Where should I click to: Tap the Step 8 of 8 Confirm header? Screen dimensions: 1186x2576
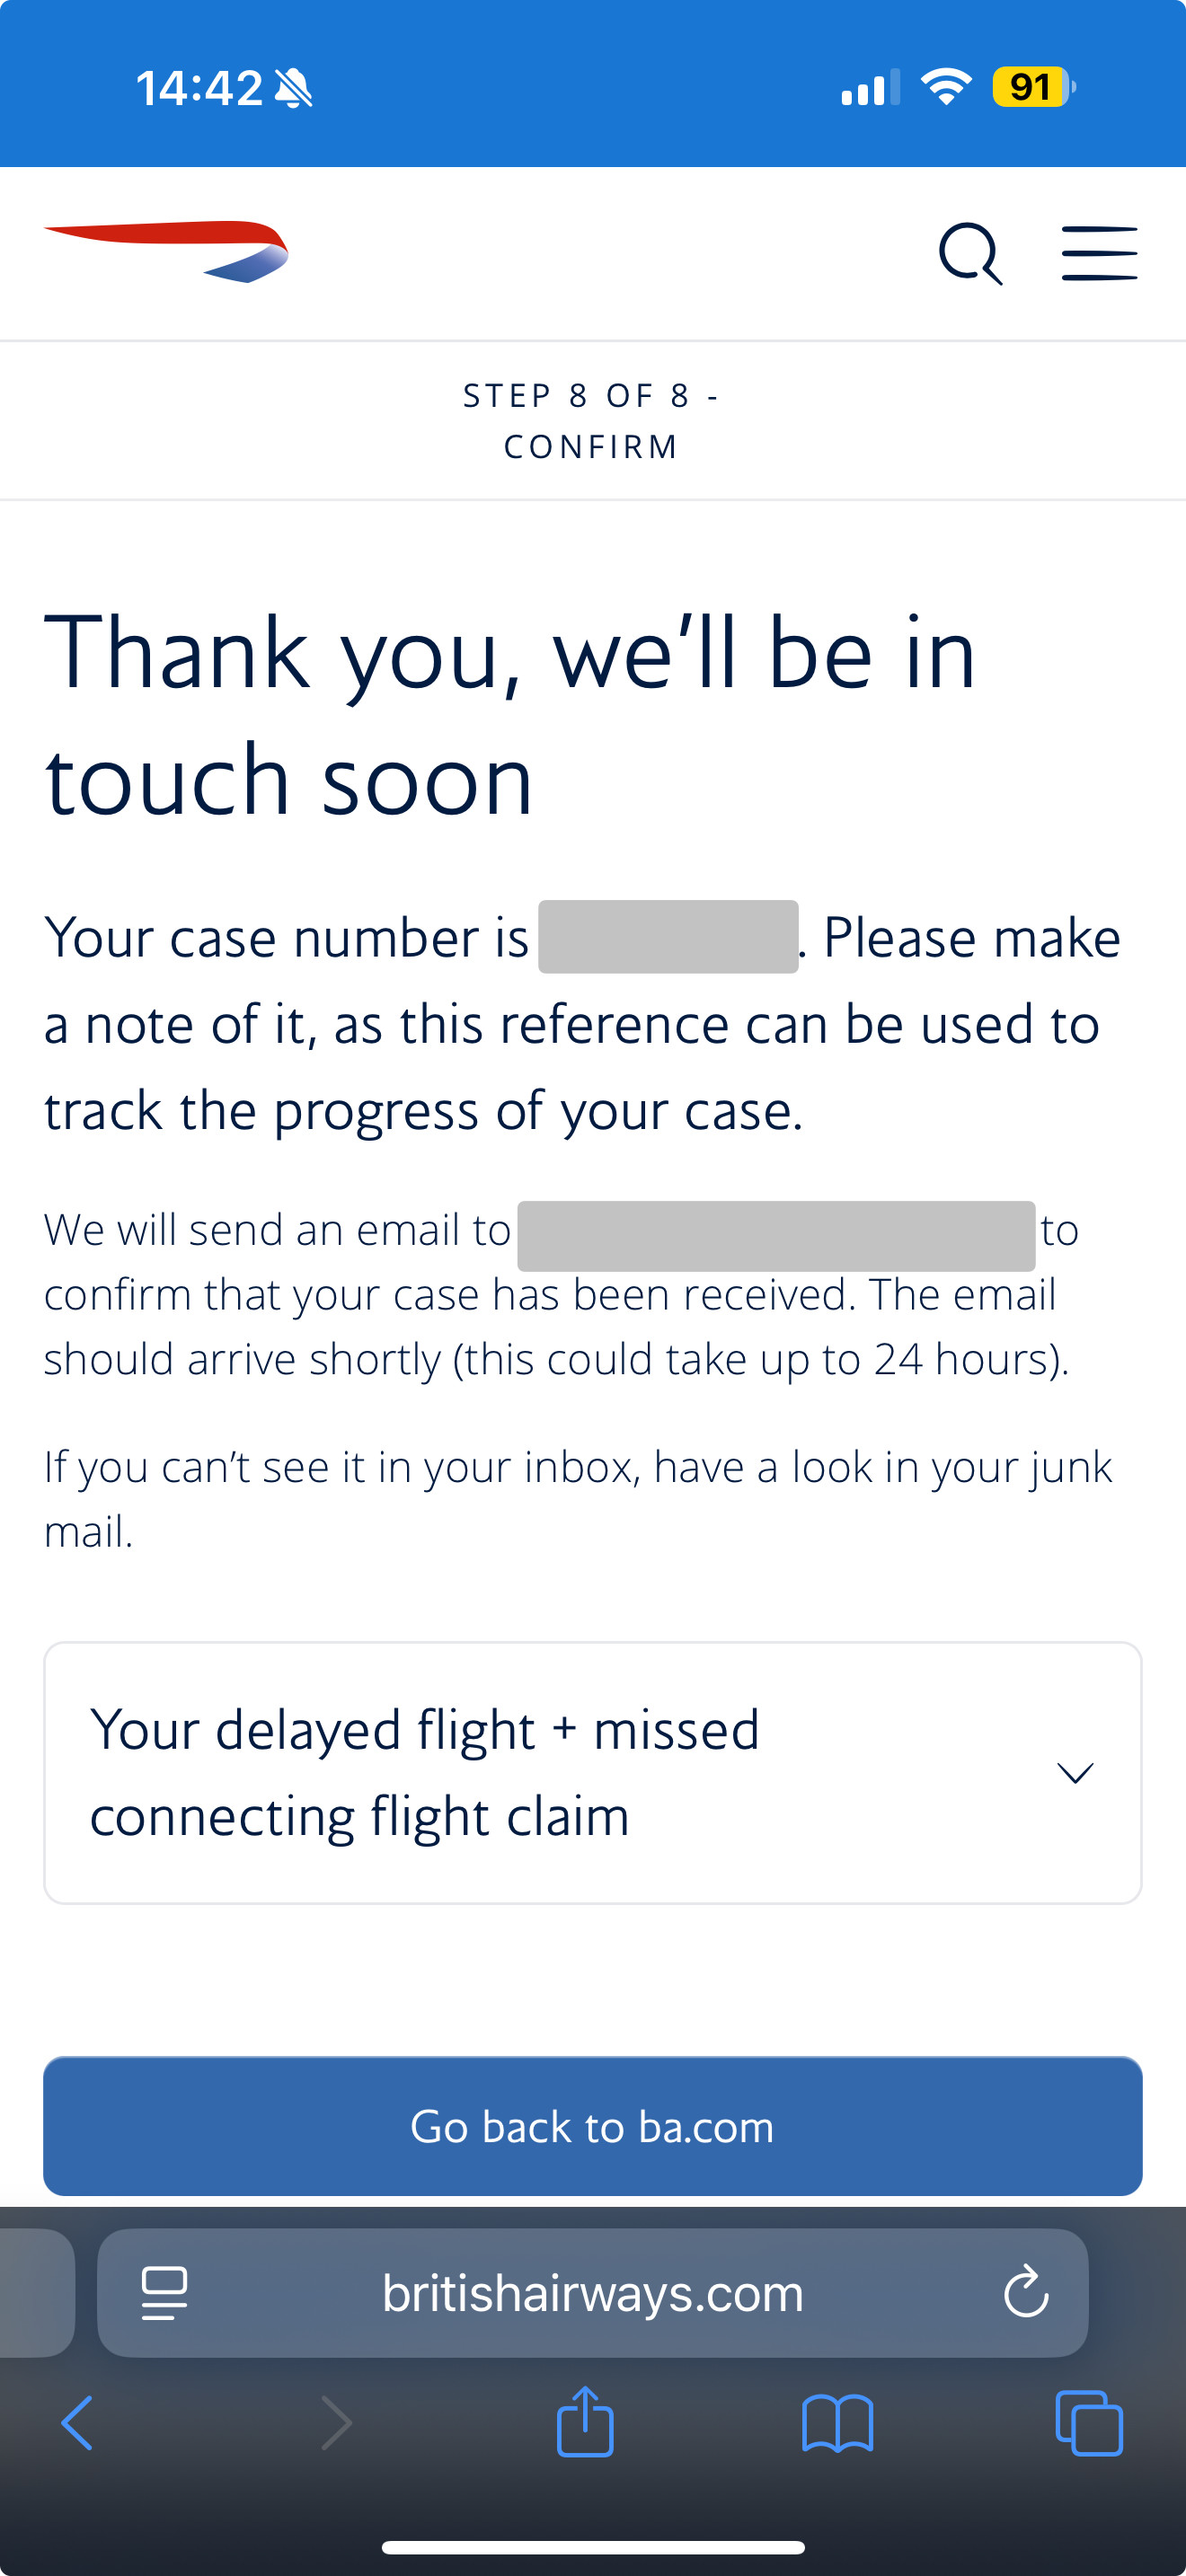[x=592, y=421]
